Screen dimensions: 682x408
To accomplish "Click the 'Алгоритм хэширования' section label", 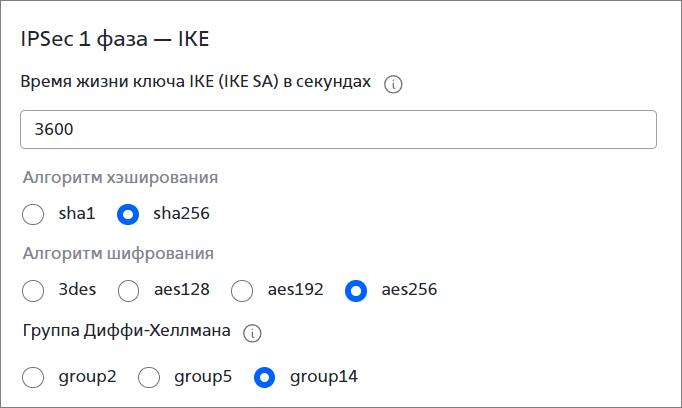I will coord(120,177).
